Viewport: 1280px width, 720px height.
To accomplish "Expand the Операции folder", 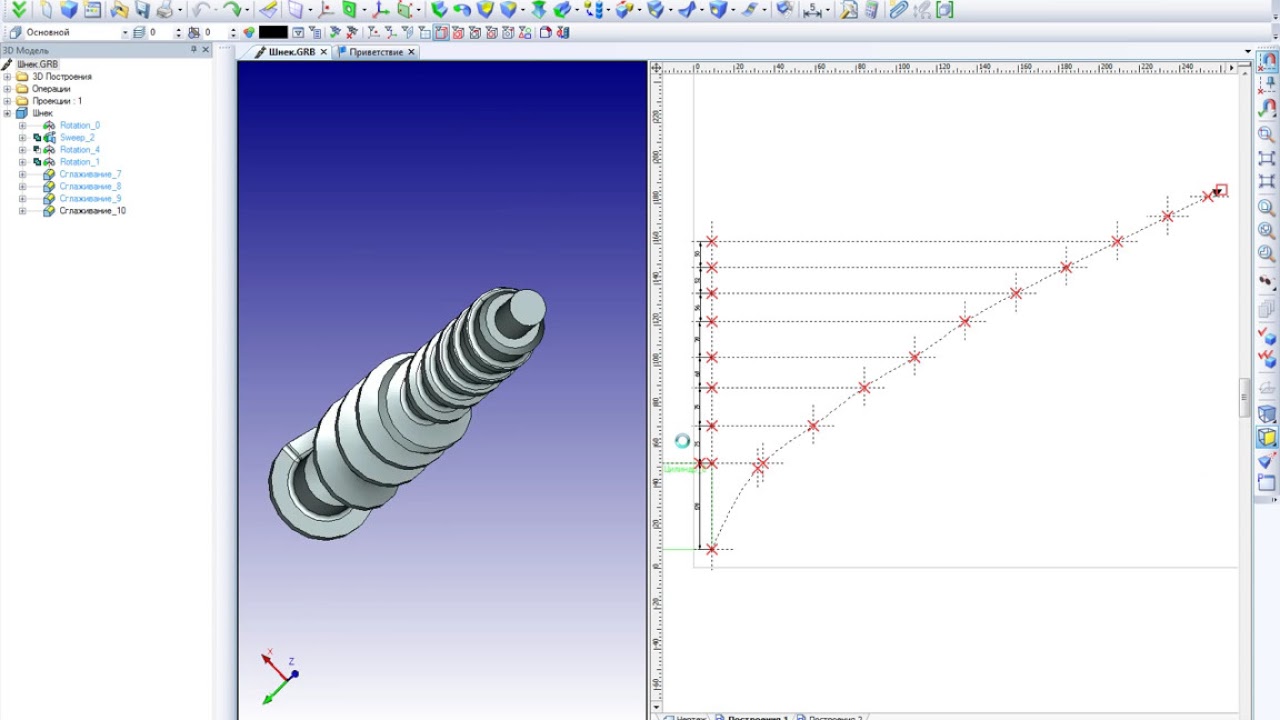I will (7, 89).
